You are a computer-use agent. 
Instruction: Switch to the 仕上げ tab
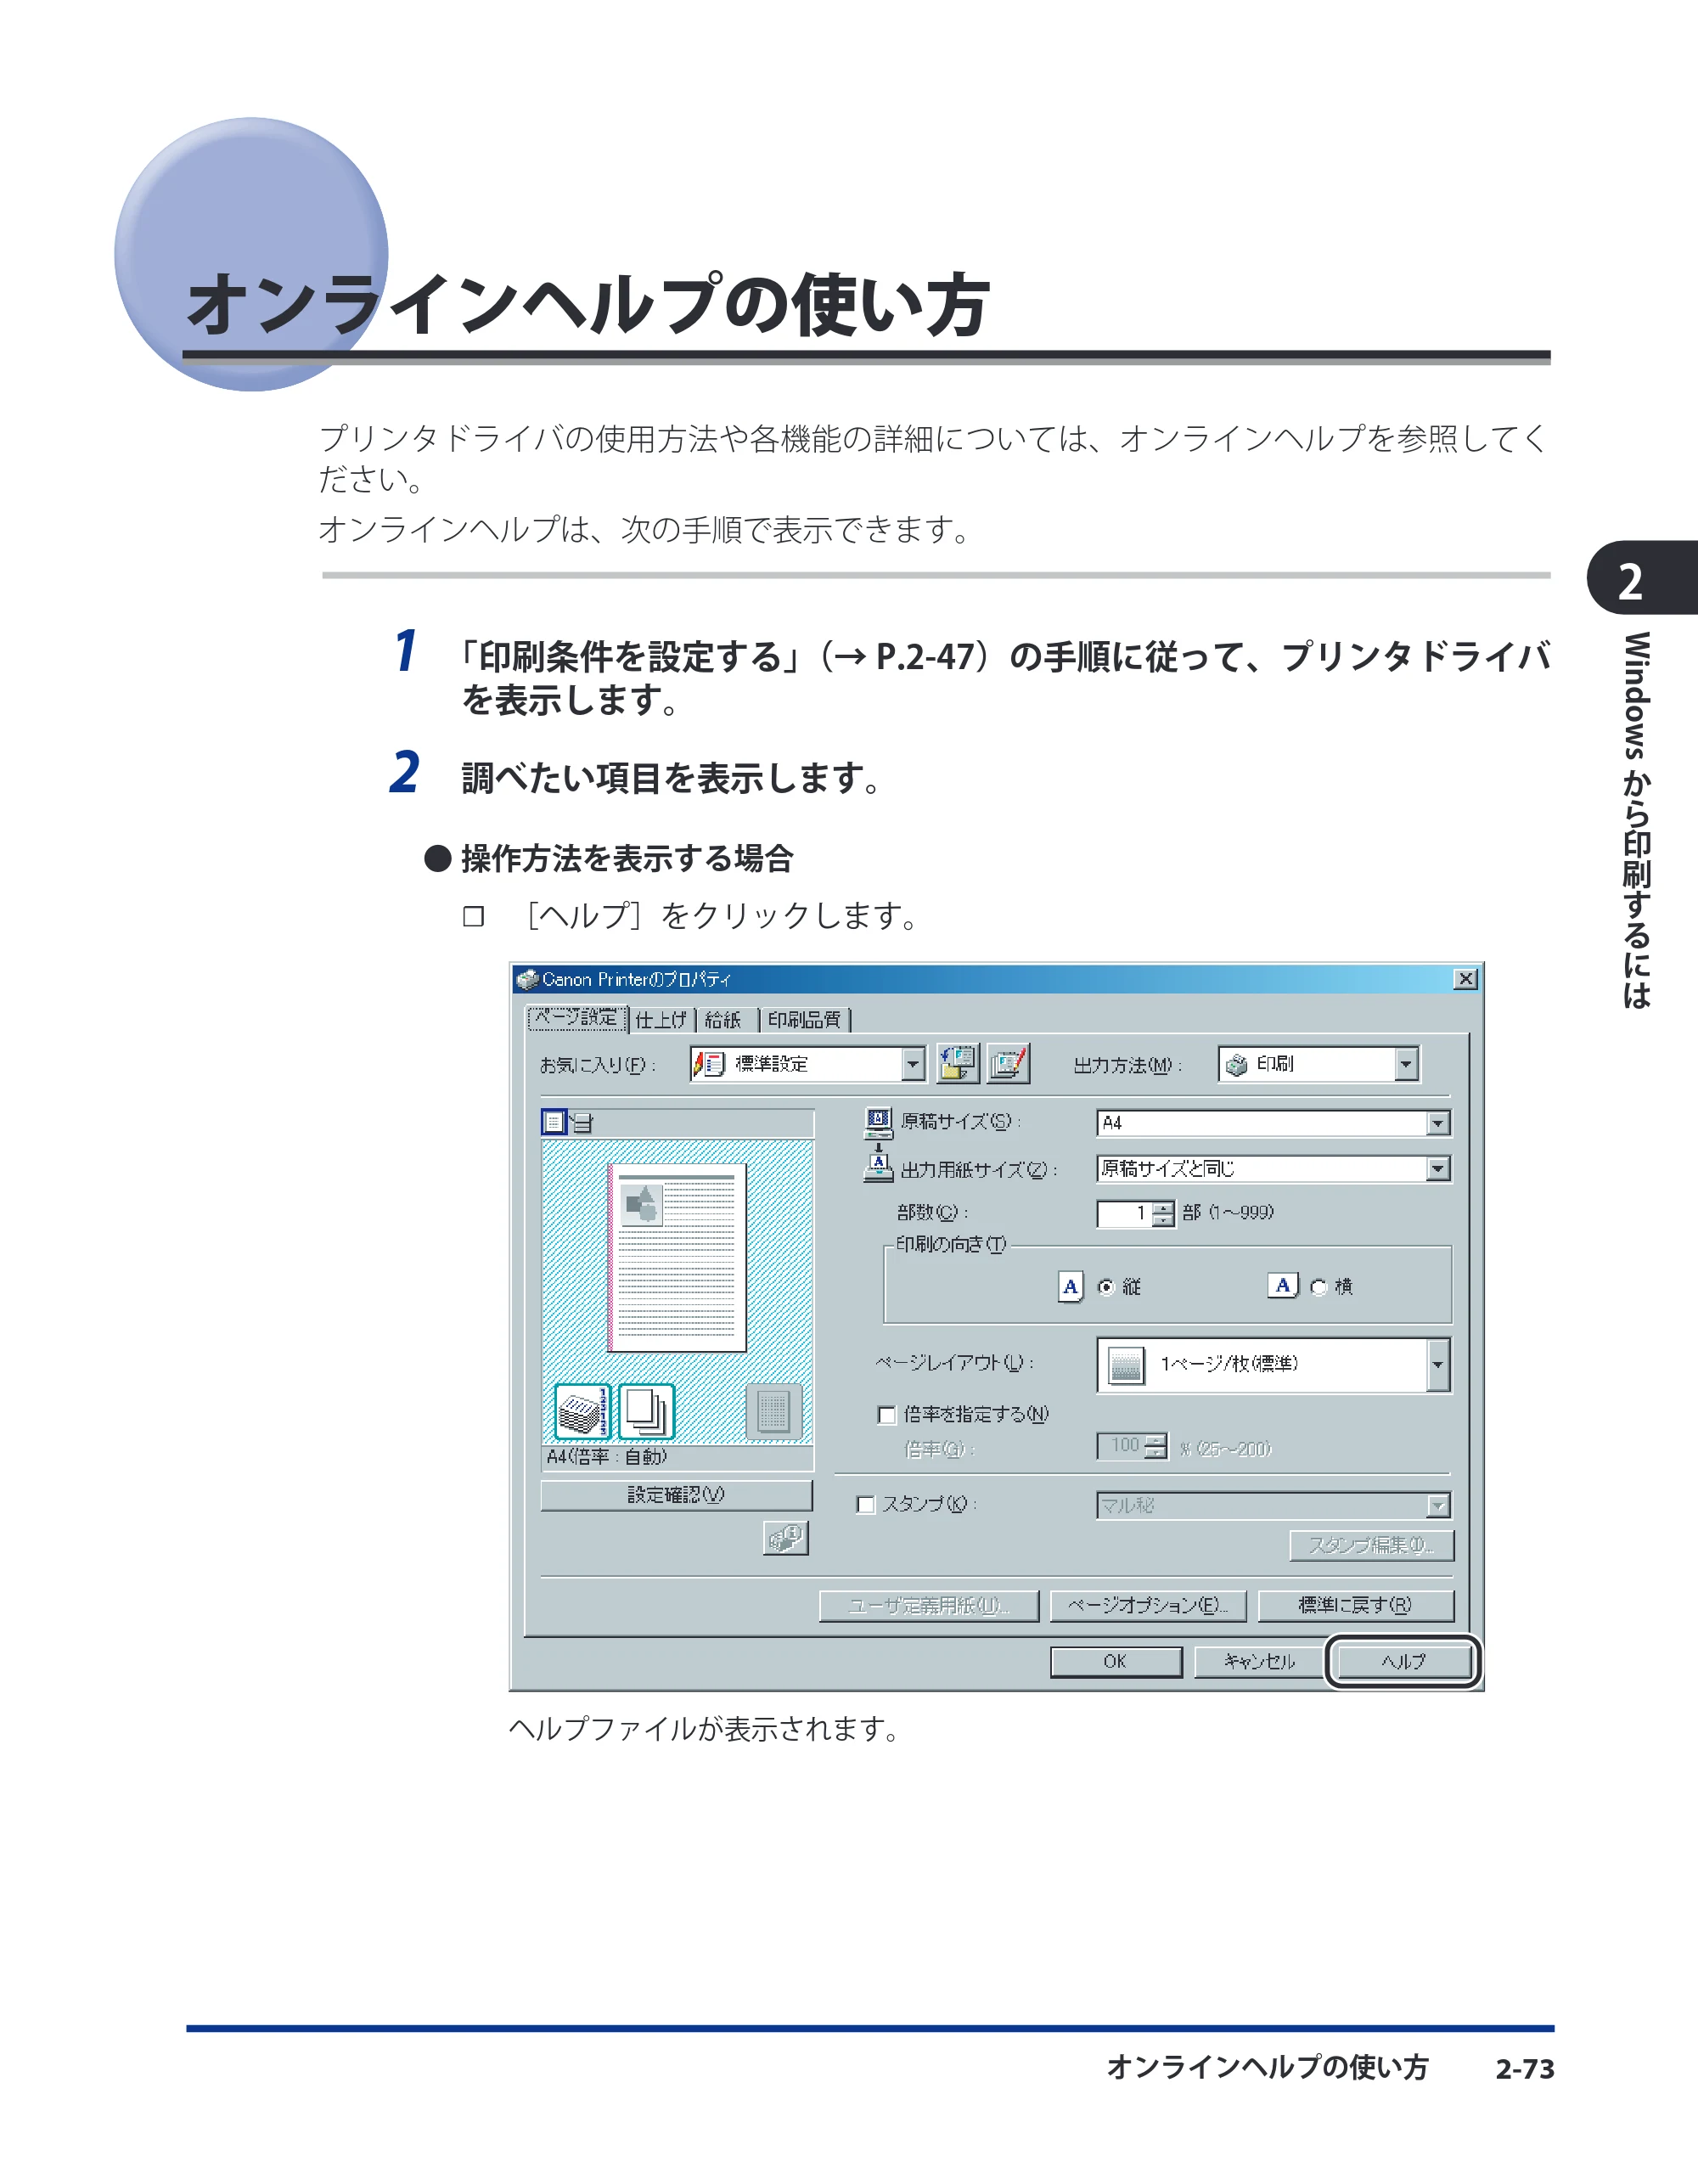tap(661, 1019)
